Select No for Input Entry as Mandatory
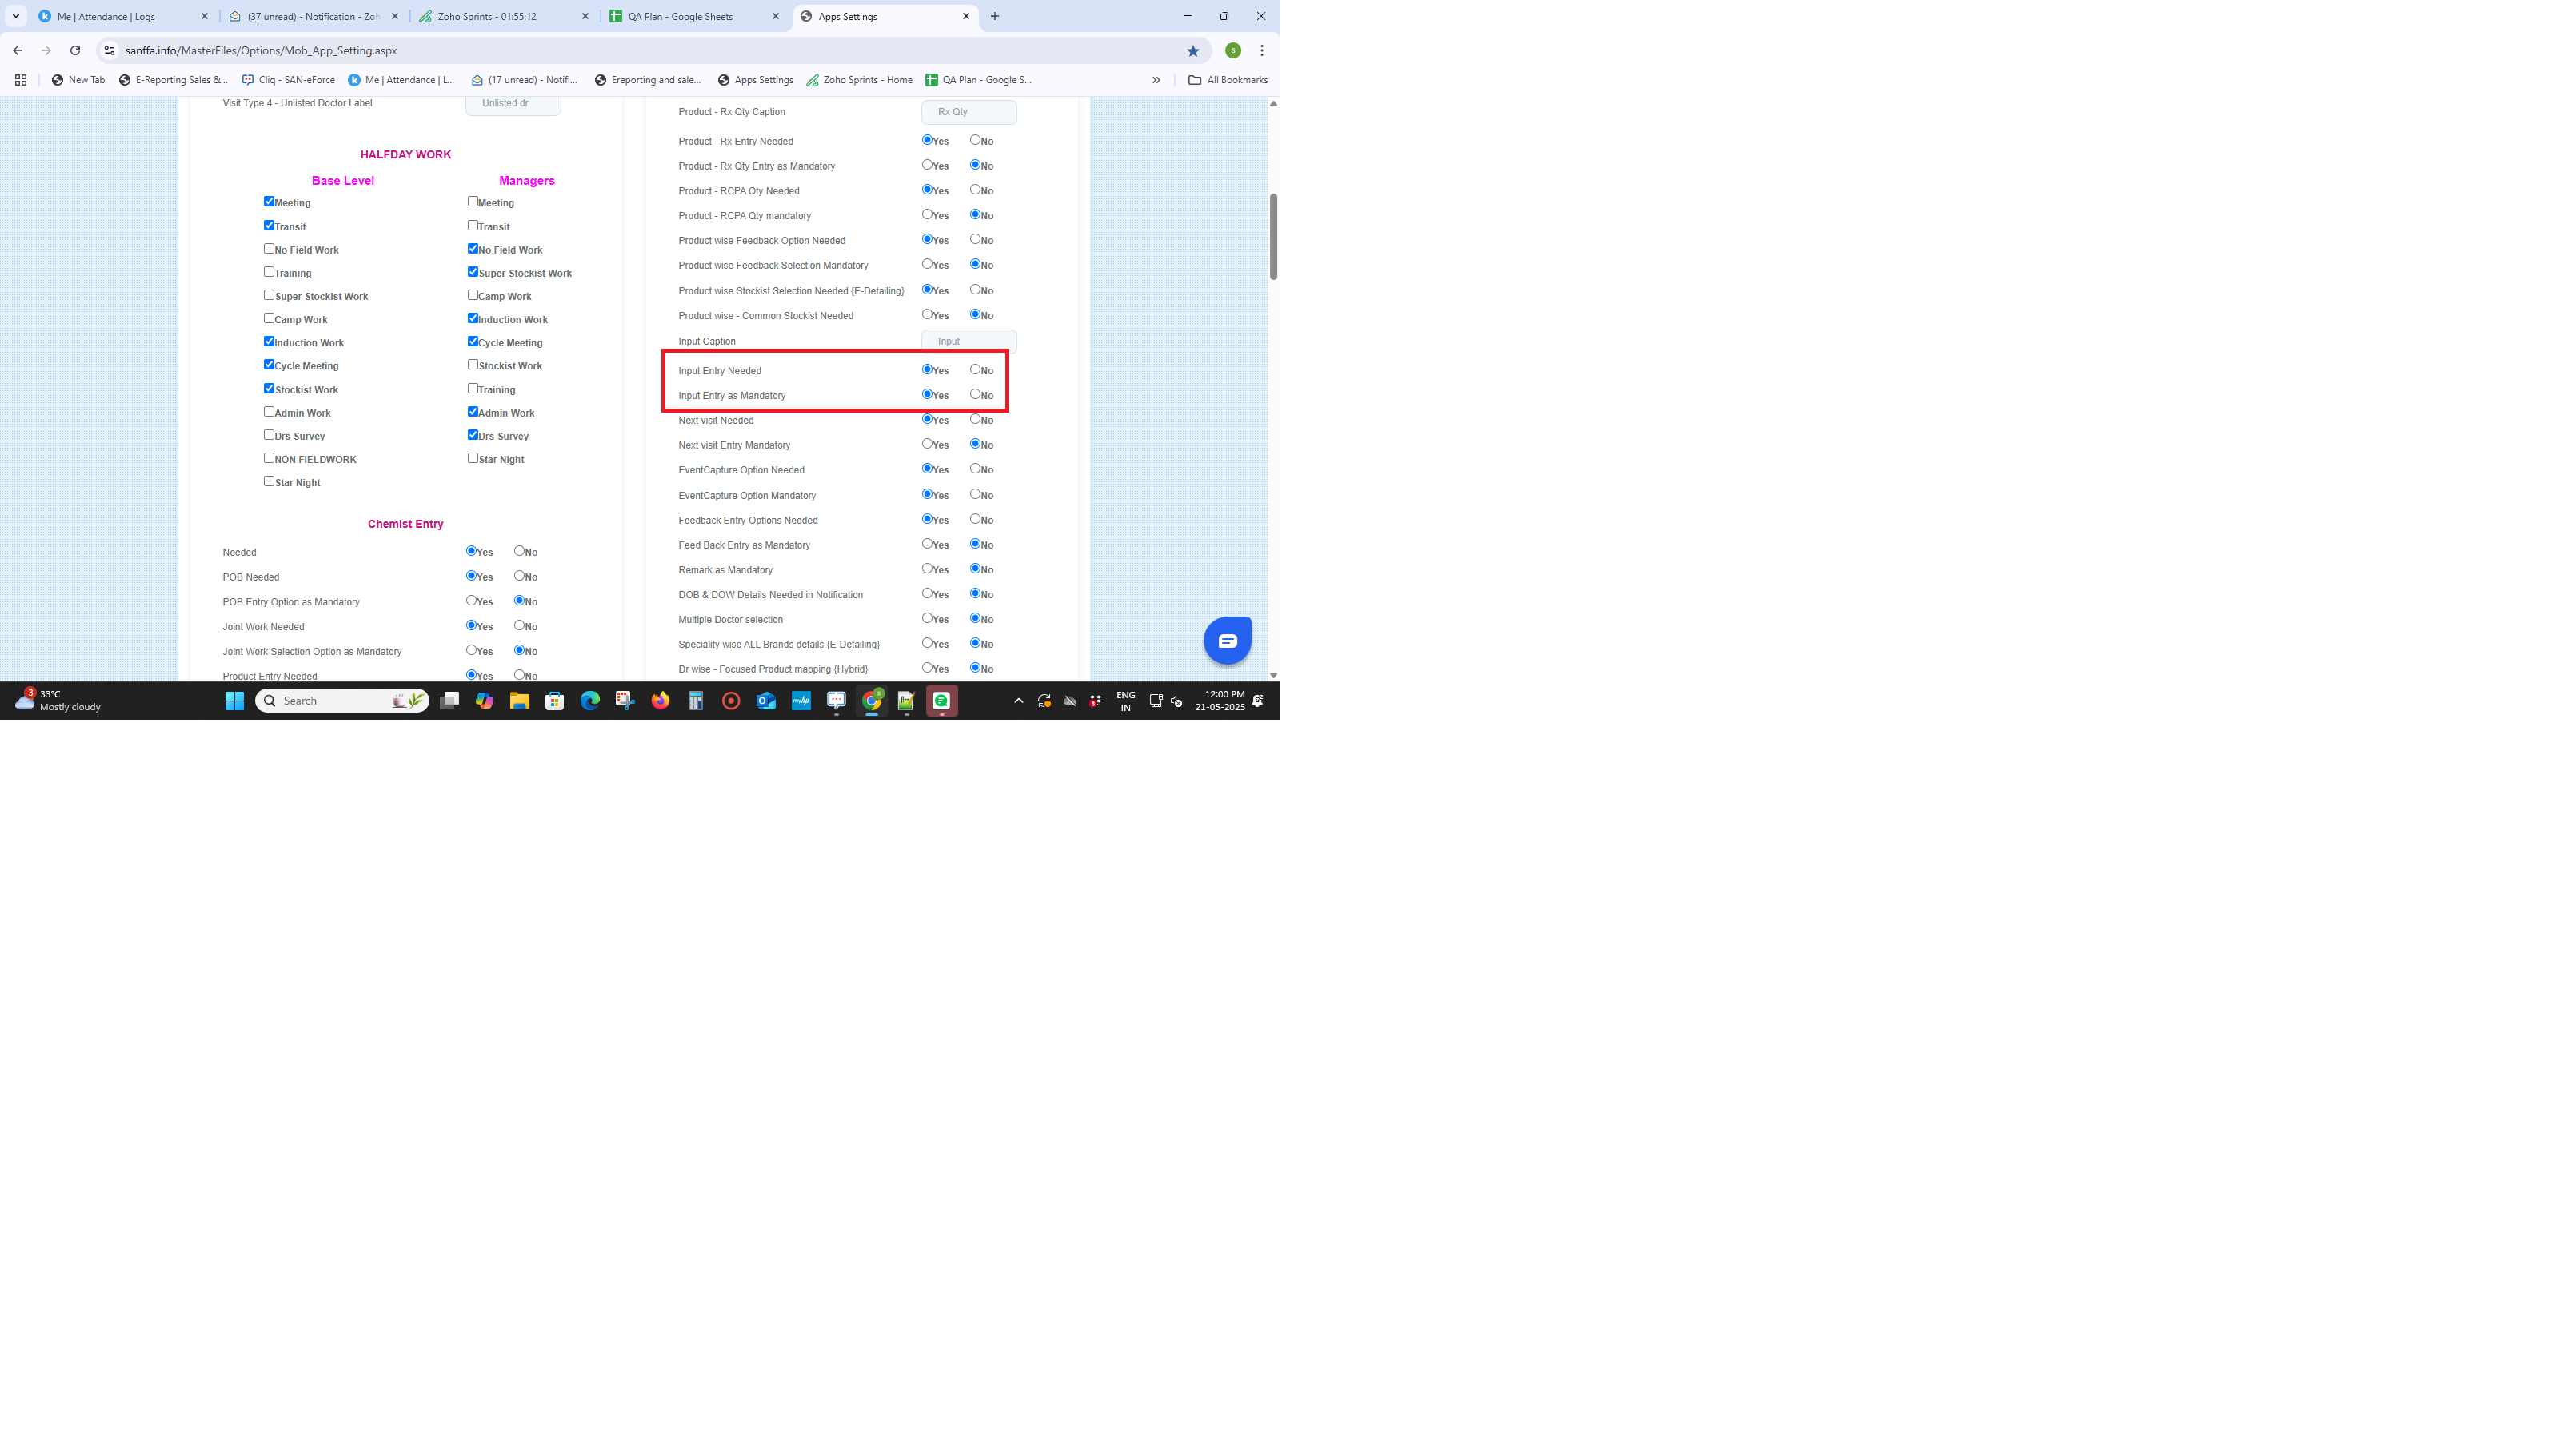This screenshot has width=2576, height=1446. click(975, 394)
